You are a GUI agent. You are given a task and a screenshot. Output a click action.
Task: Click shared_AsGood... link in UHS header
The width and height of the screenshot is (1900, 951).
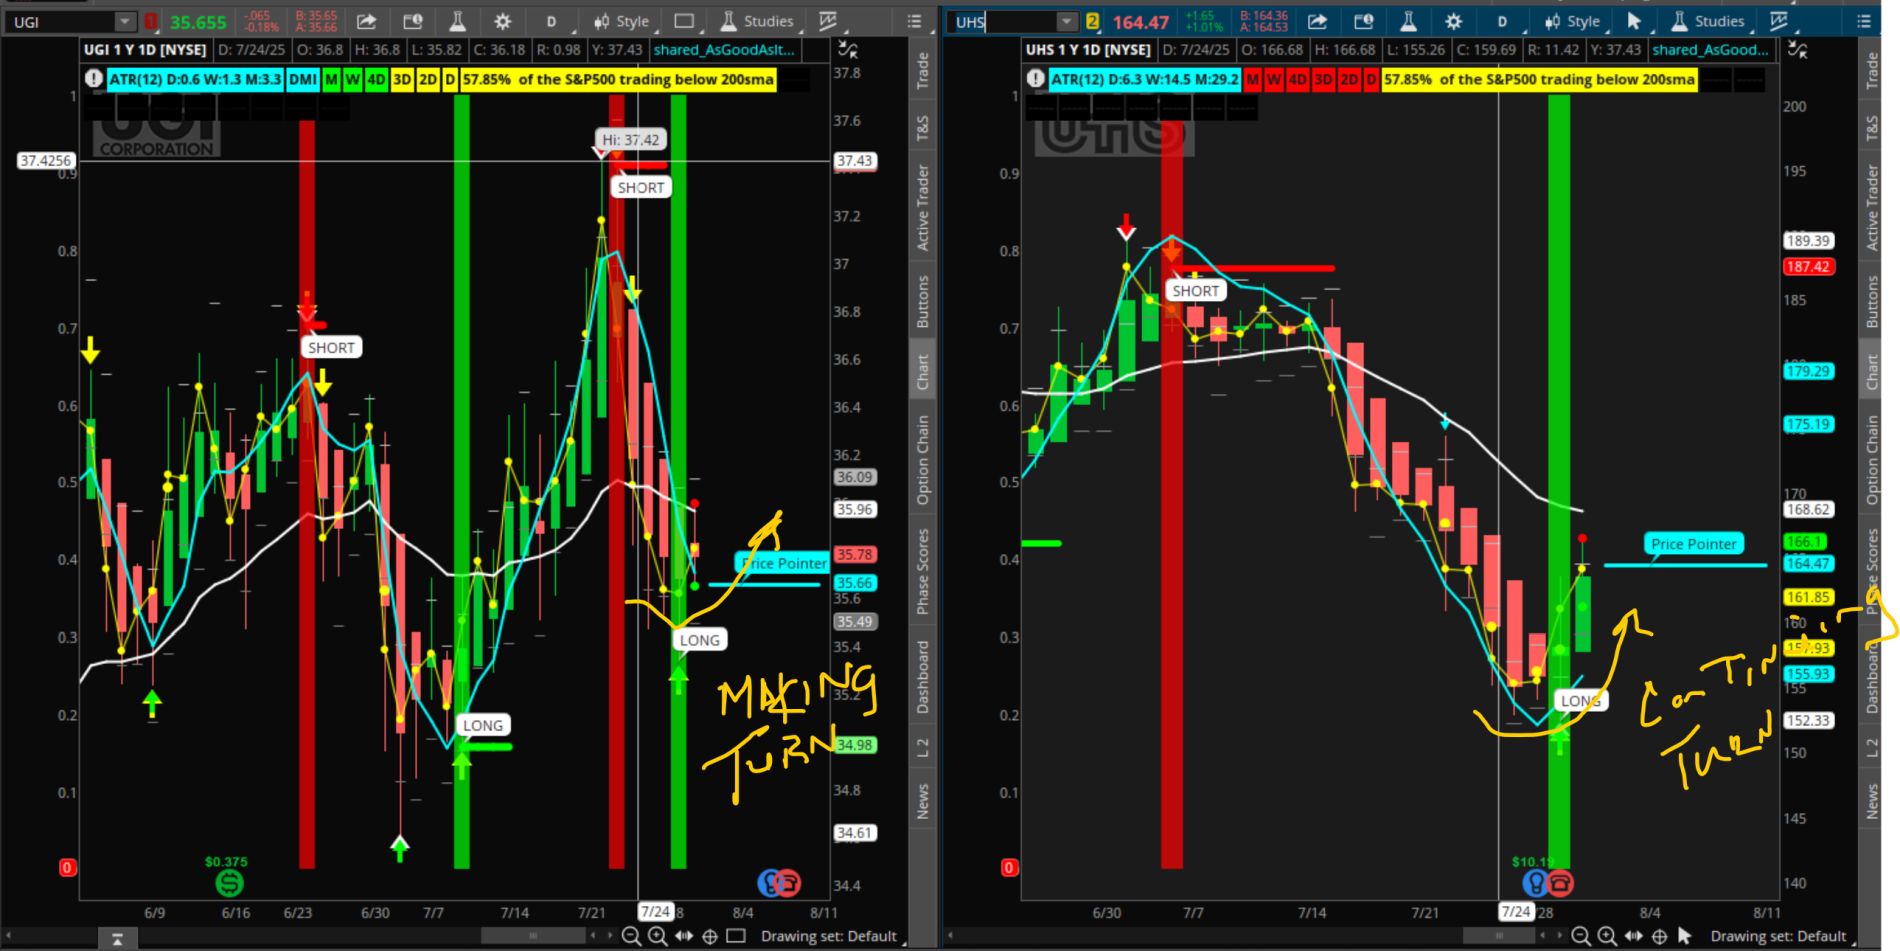pyautogui.click(x=1710, y=49)
